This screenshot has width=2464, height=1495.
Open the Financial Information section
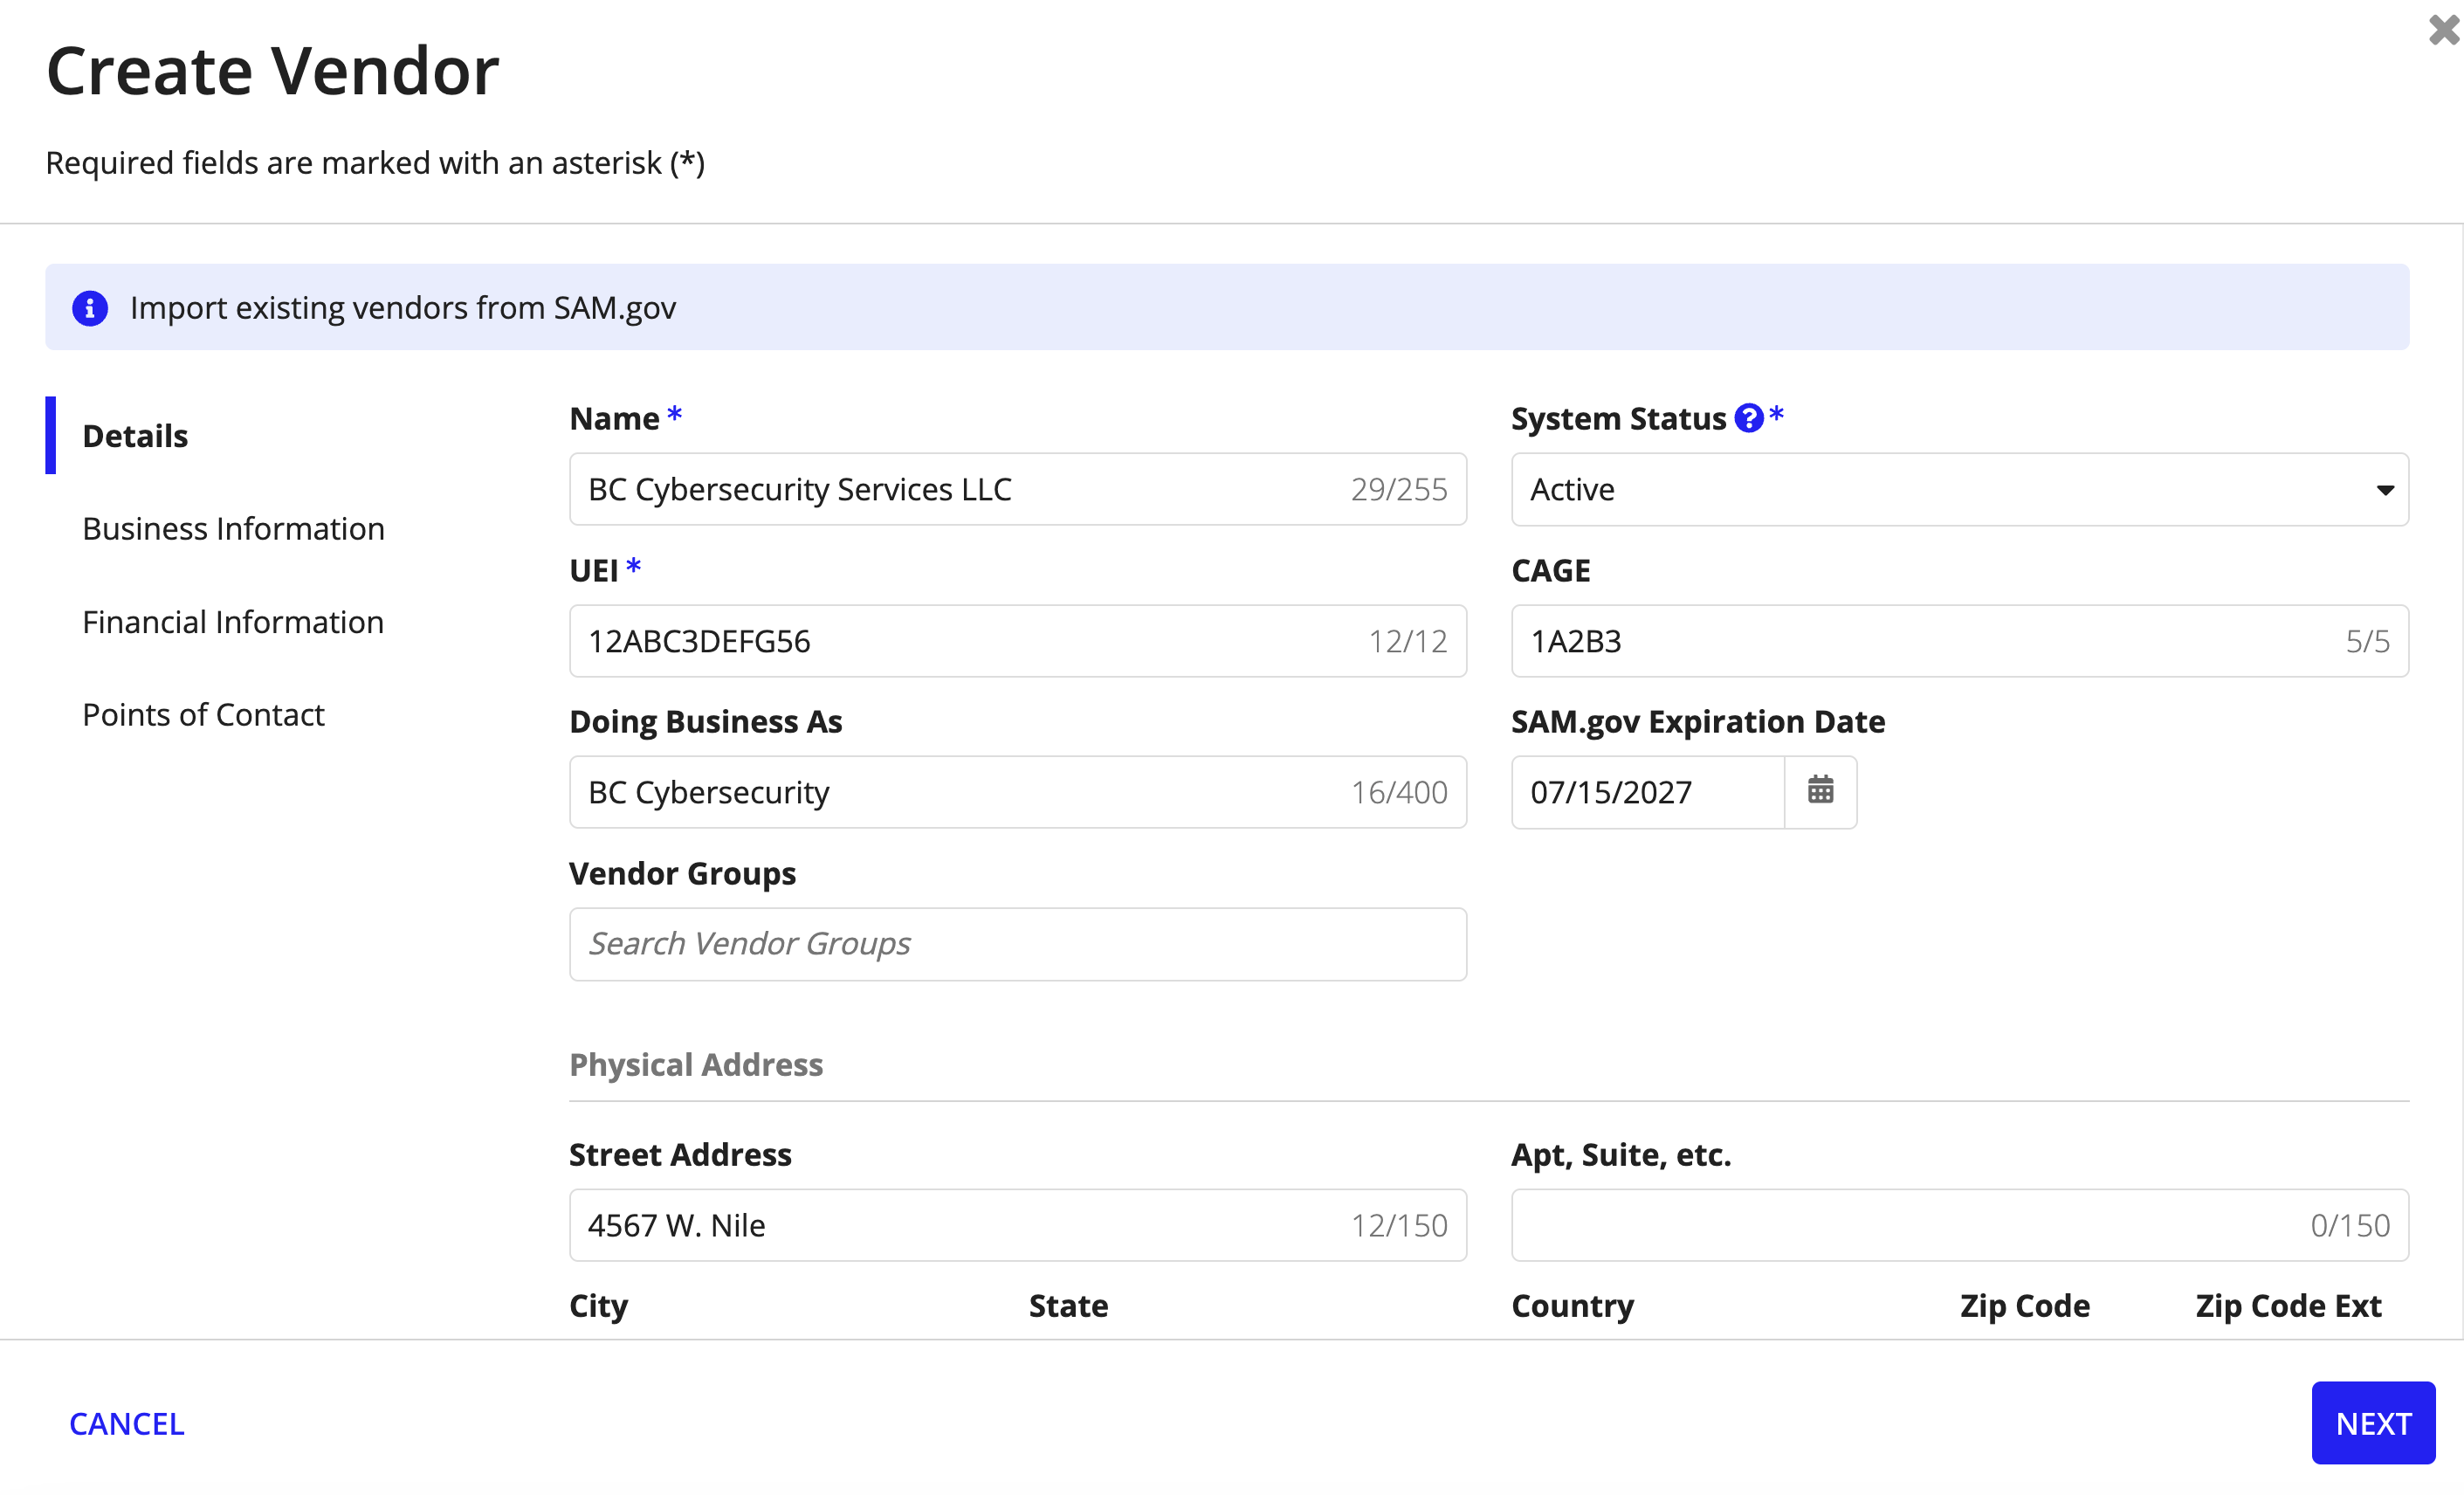(233, 622)
